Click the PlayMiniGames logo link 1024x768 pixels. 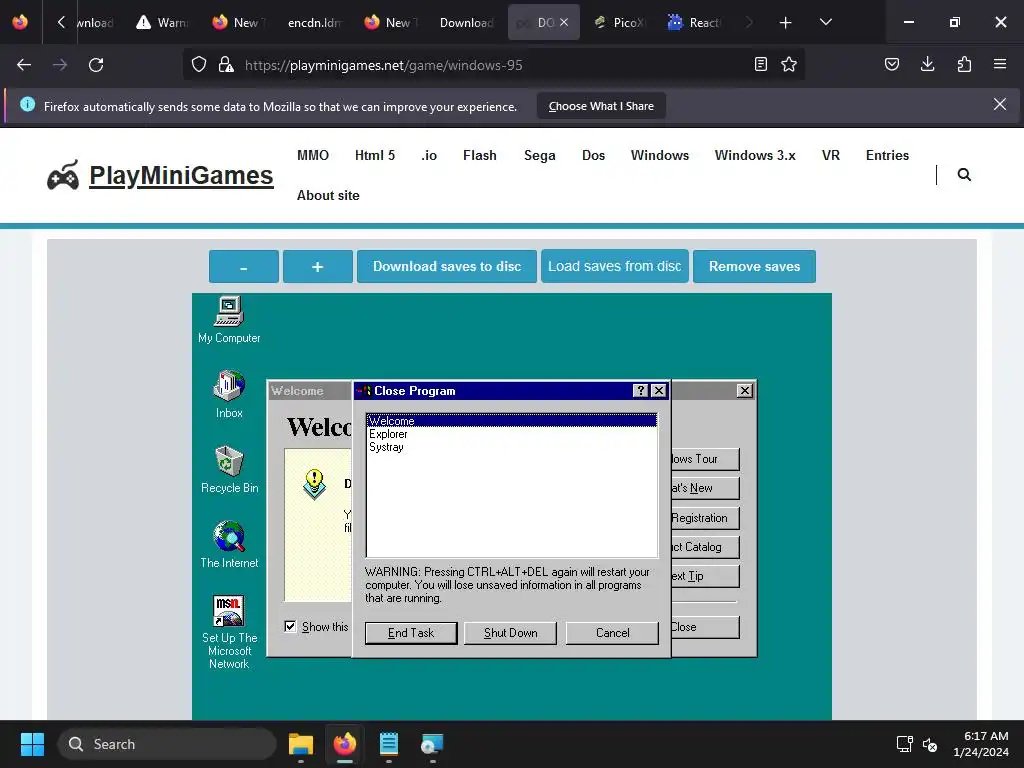point(160,175)
